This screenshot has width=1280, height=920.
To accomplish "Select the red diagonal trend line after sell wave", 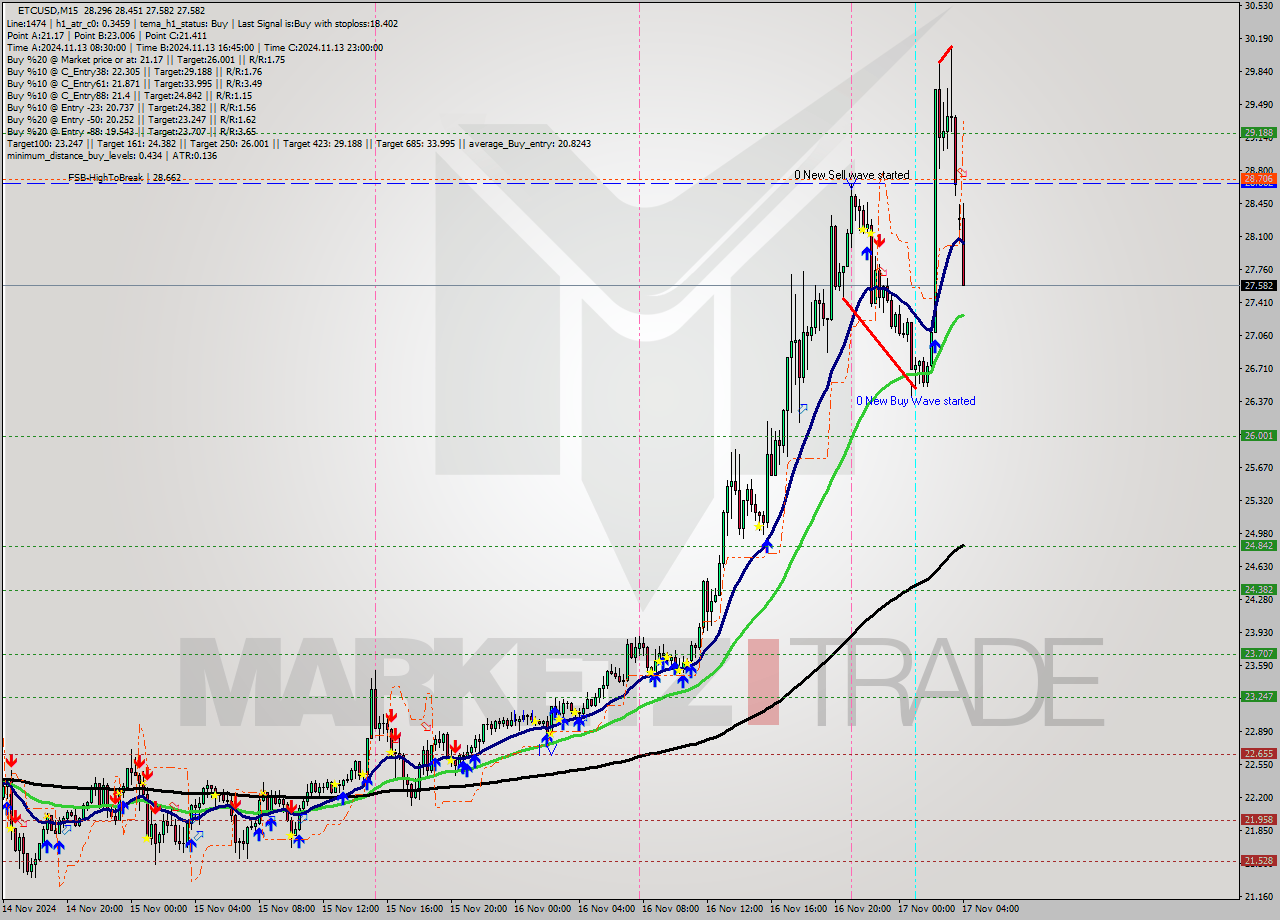I will click(879, 343).
